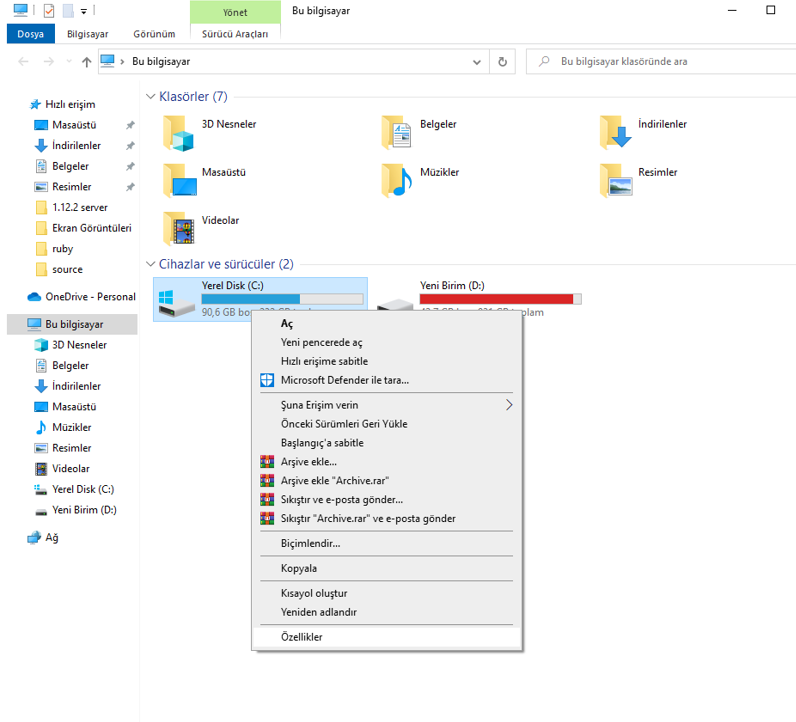The image size is (796, 722).
Task: Click the OneDrive cloud icon in sidebar
Action: pyautogui.click(x=34, y=297)
